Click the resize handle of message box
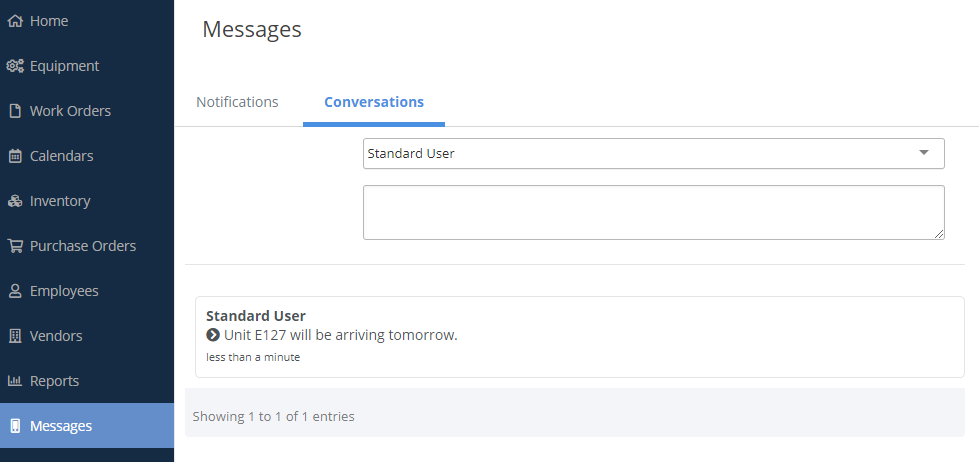The height and width of the screenshot is (462, 979). pyautogui.click(x=939, y=234)
